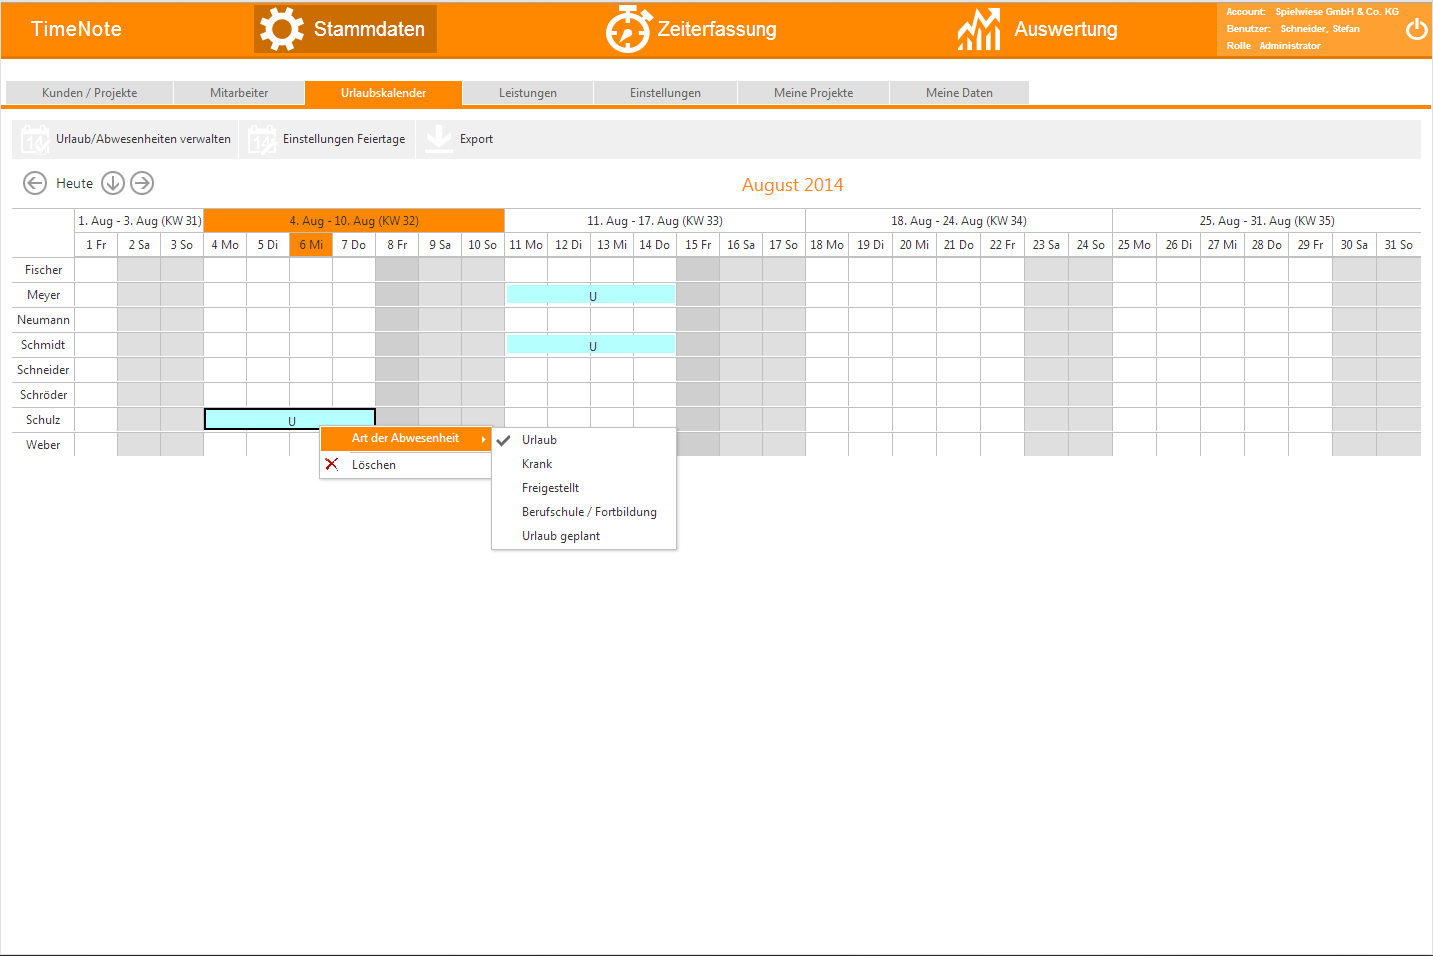
Task: Open Auswertung via the chart icon
Action: click(x=979, y=29)
